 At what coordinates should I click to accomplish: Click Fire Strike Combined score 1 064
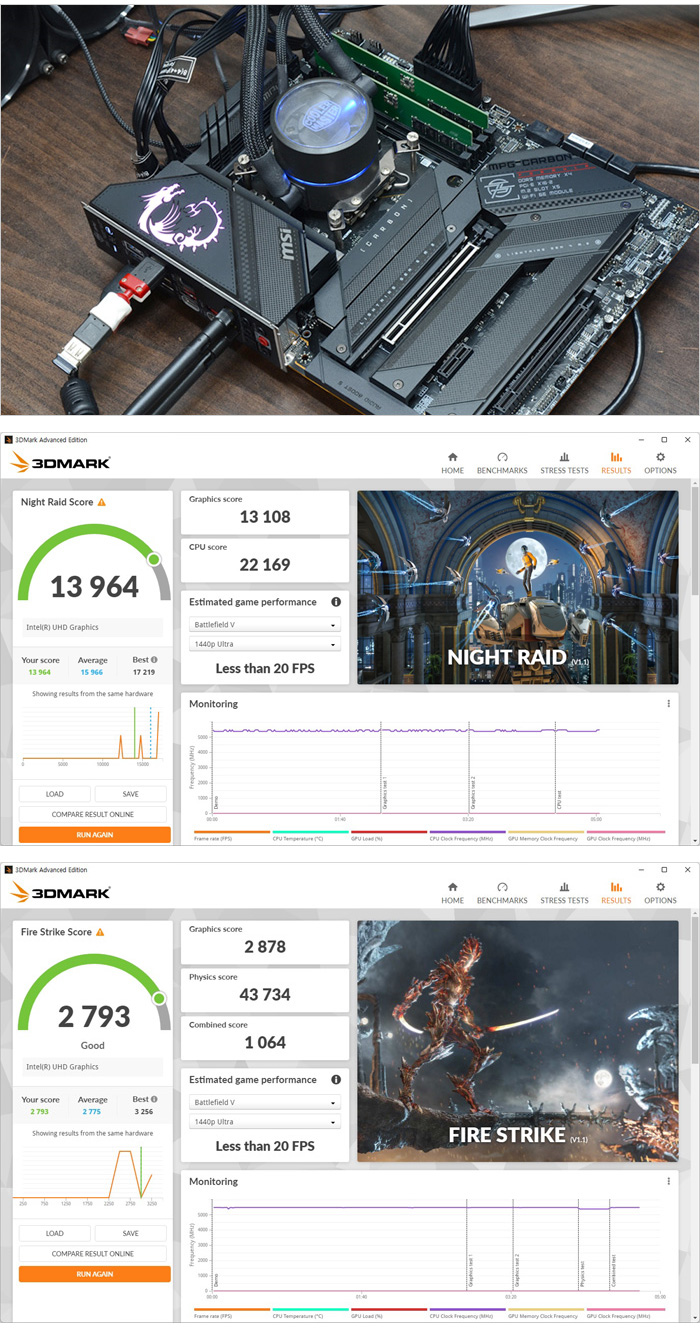click(265, 1042)
